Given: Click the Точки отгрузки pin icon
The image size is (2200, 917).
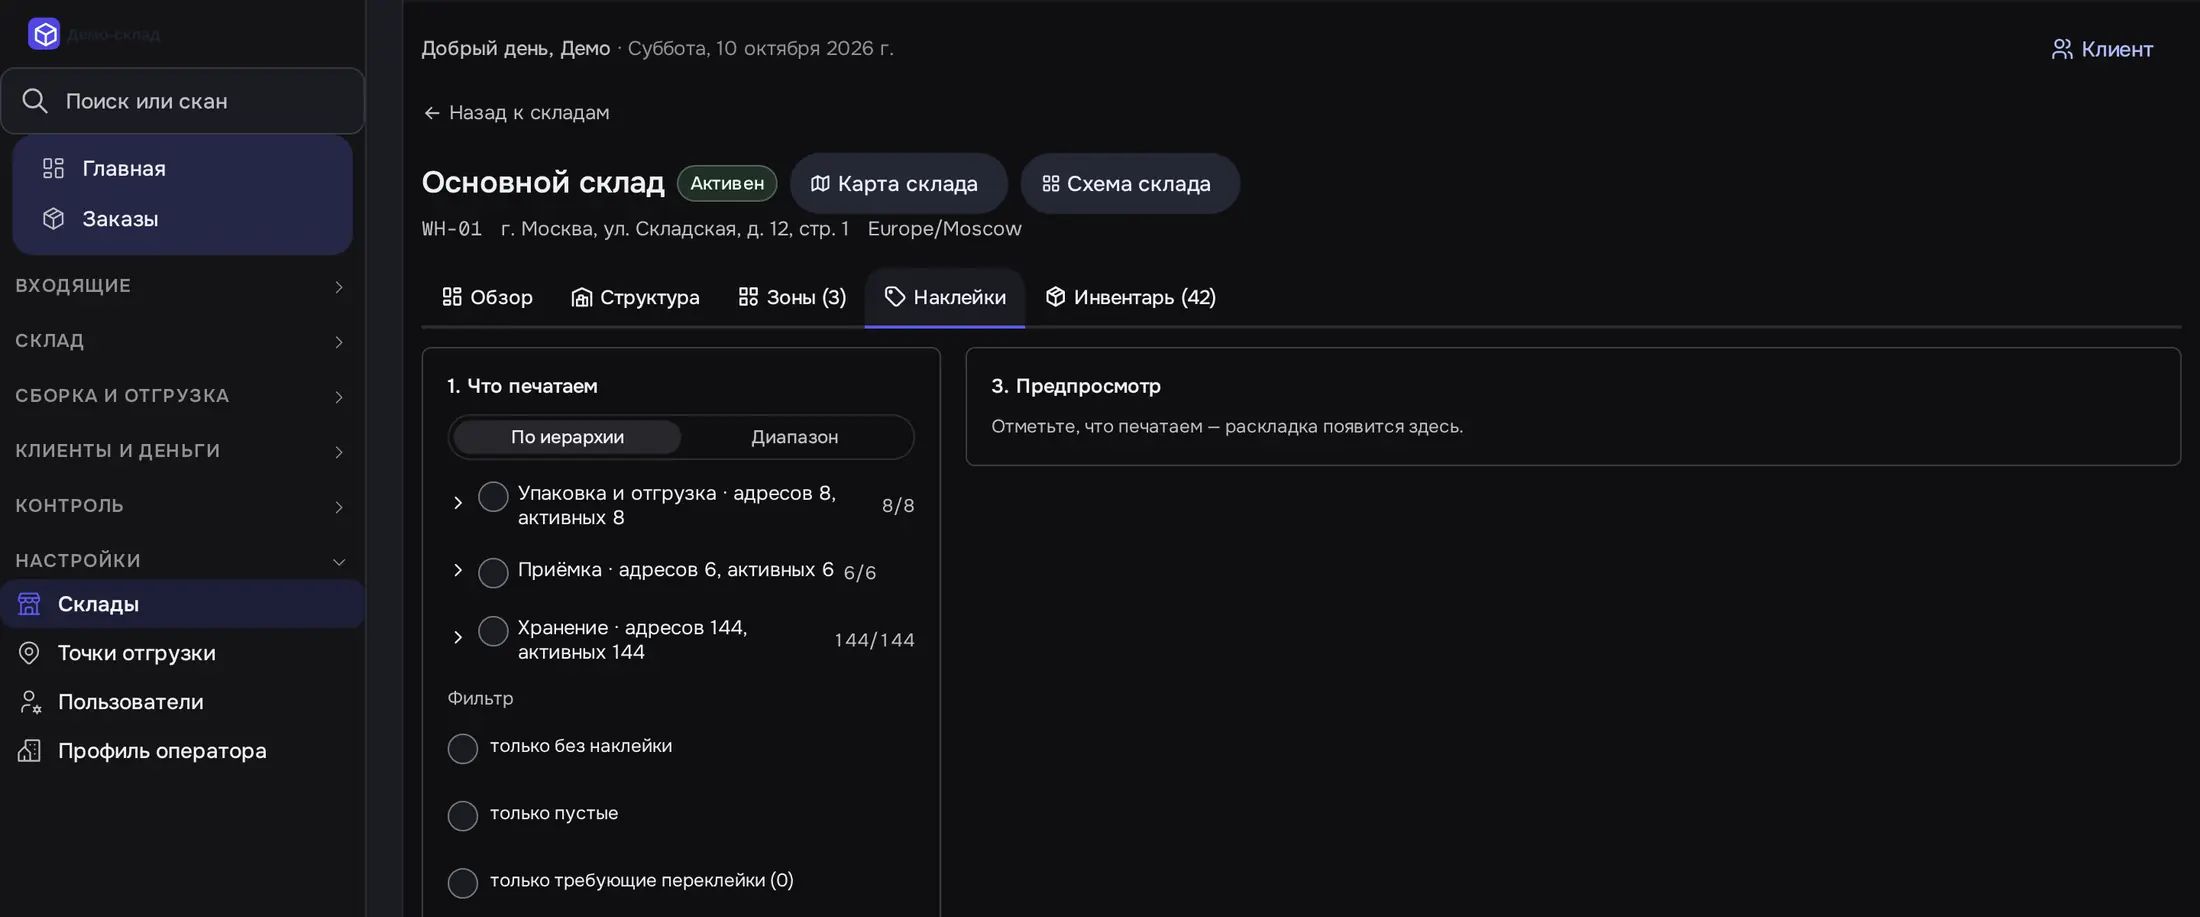Looking at the screenshot, I should click(29, 653).
